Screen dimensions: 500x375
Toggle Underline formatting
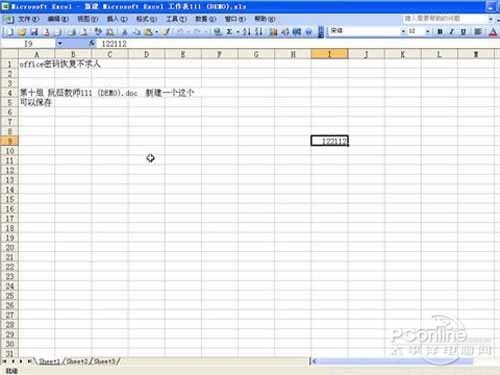(463, 32)
